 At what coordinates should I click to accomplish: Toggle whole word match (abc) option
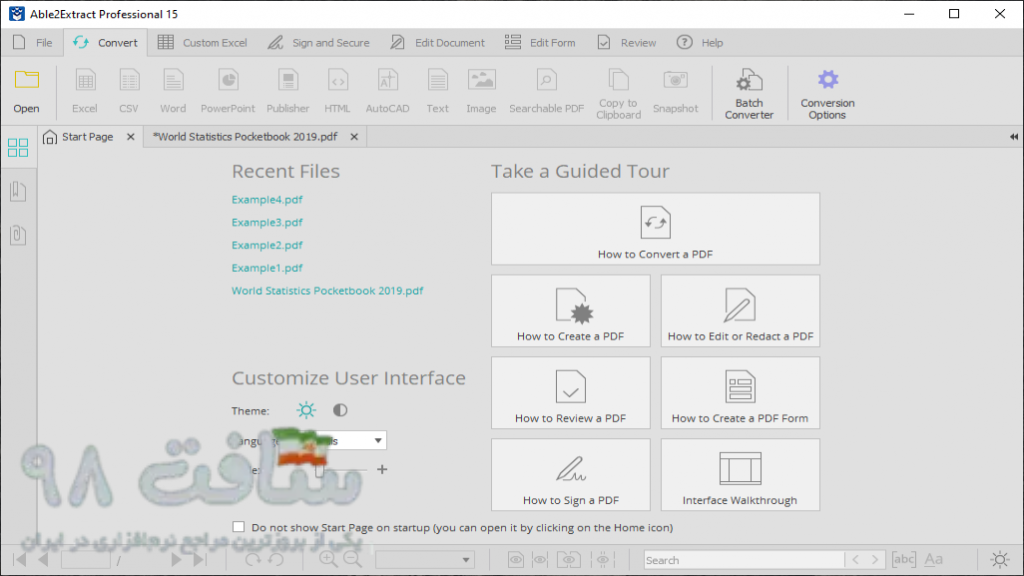point(904,559)
